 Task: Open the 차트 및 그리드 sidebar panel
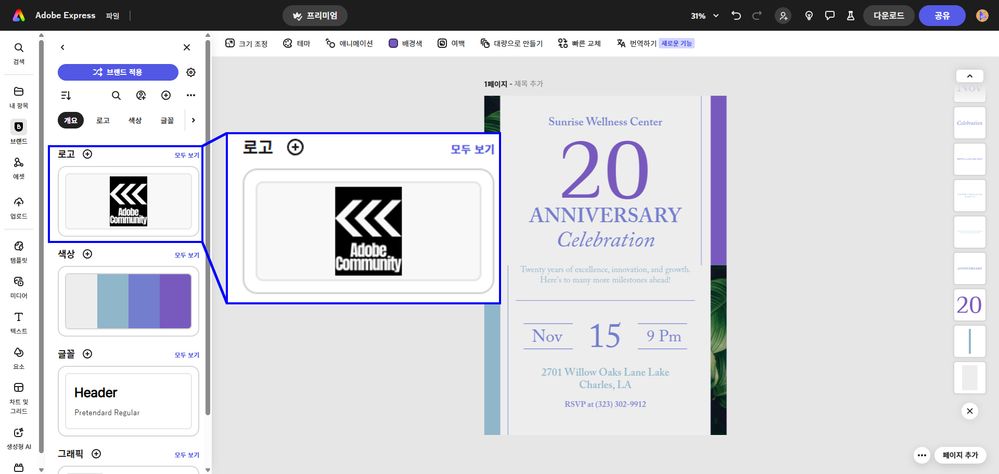[x=18, y=398]
